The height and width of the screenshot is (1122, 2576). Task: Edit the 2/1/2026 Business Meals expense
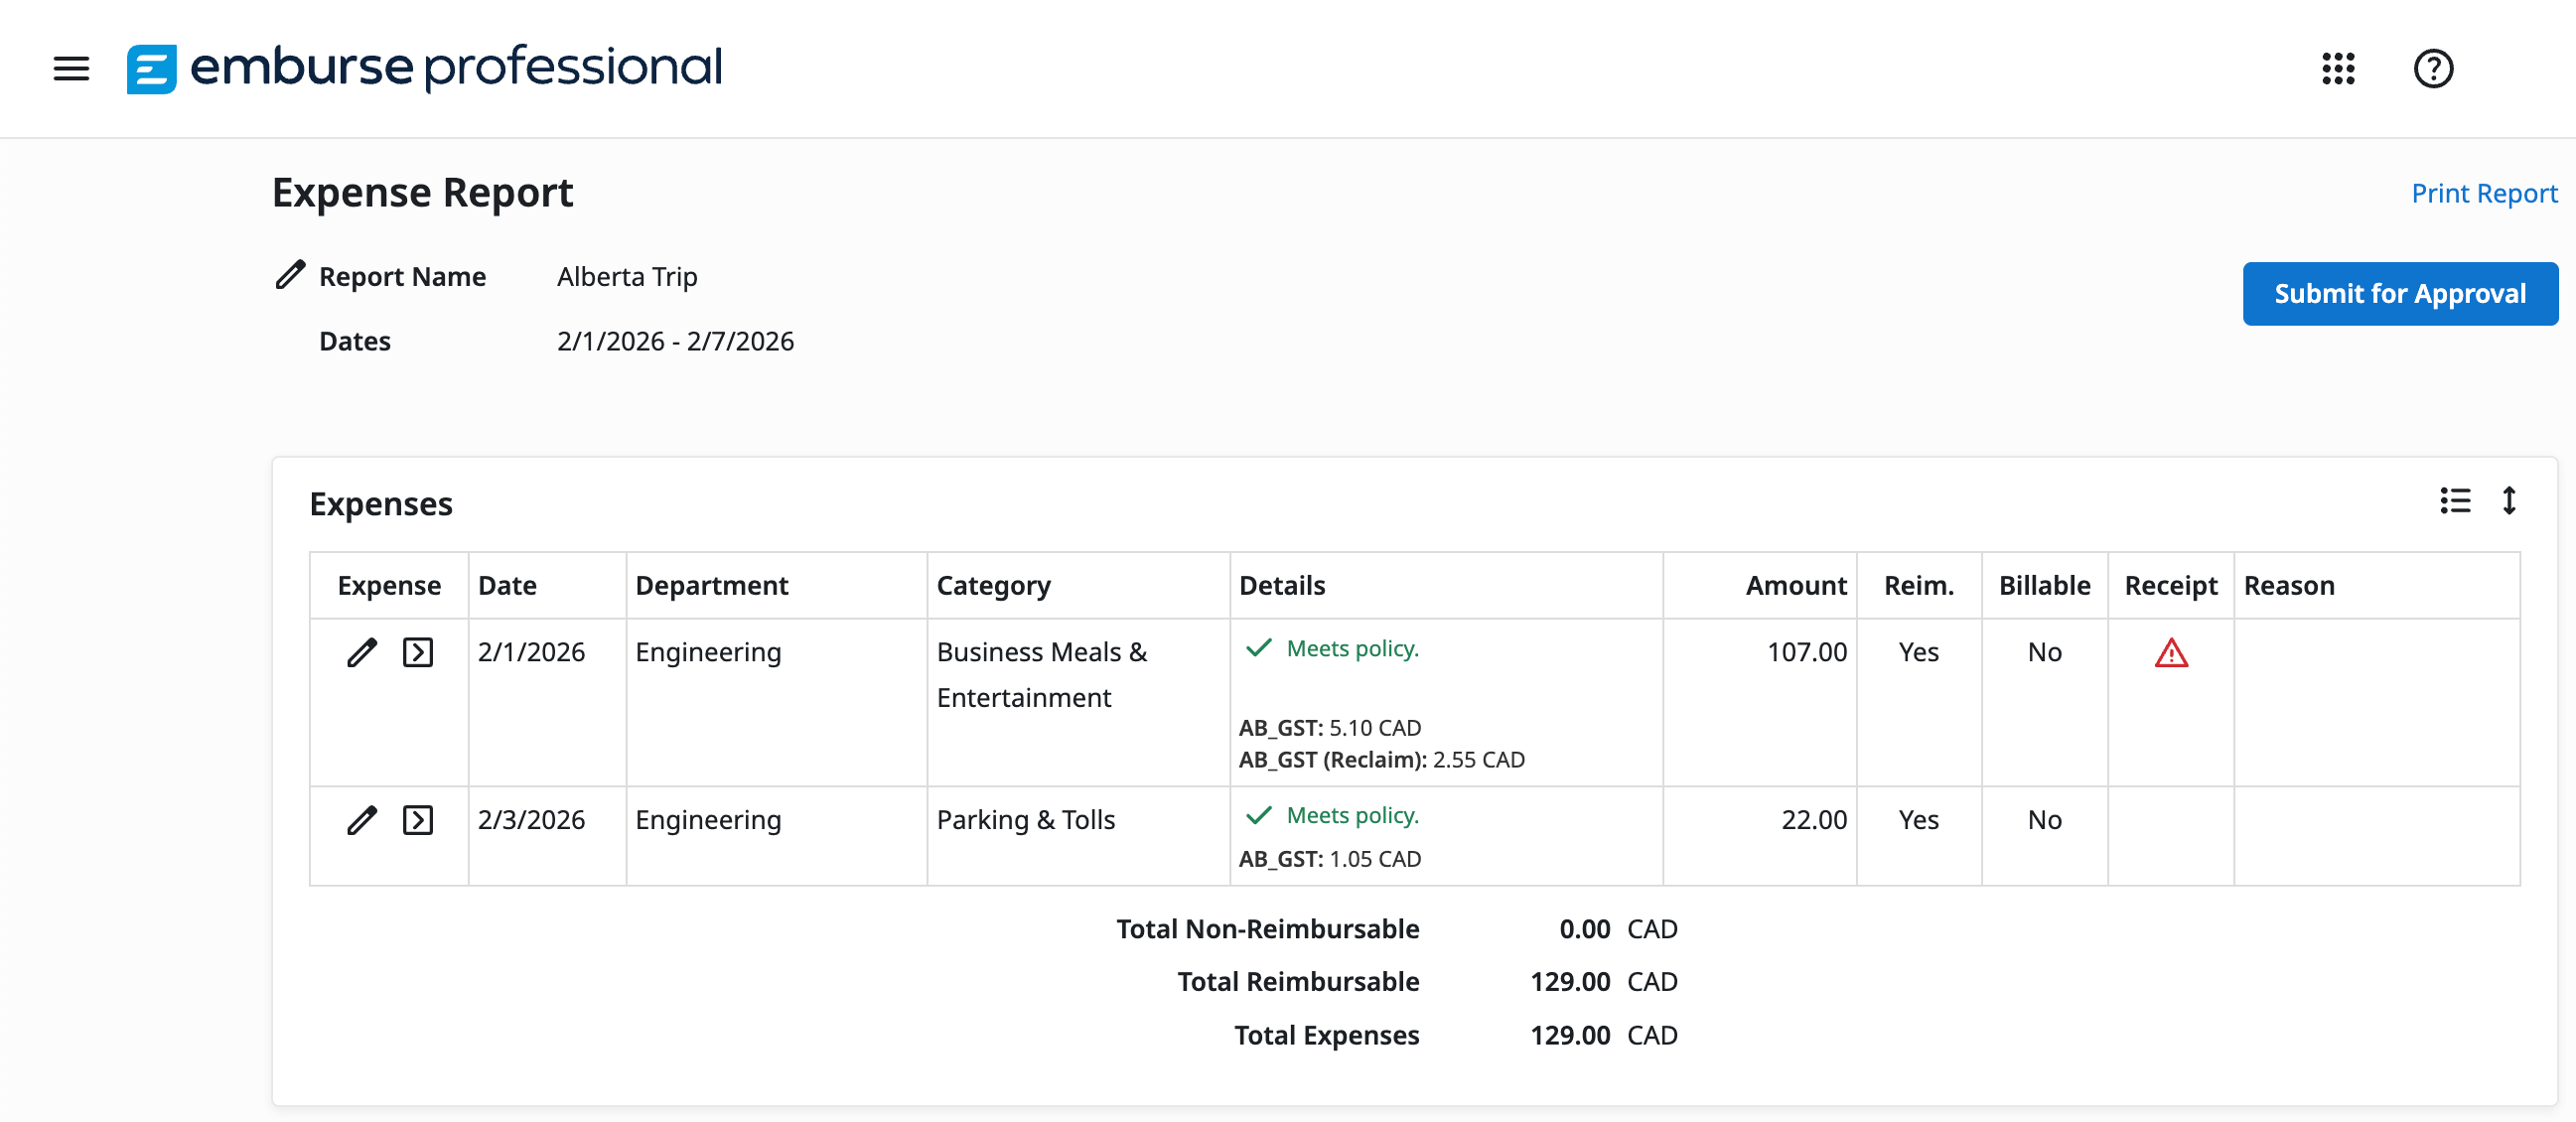362,652
